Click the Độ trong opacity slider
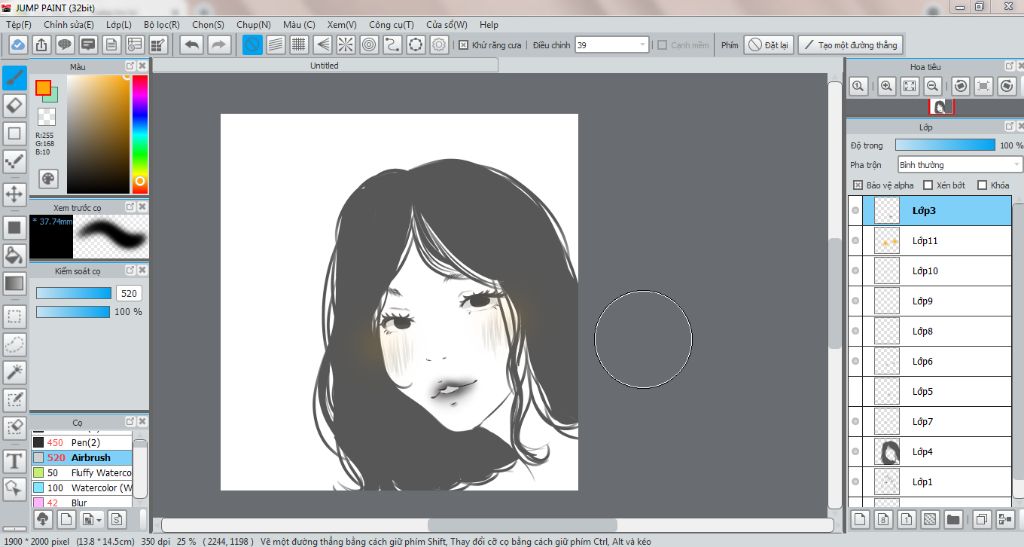1024x547 pixels. pos(945,145)
